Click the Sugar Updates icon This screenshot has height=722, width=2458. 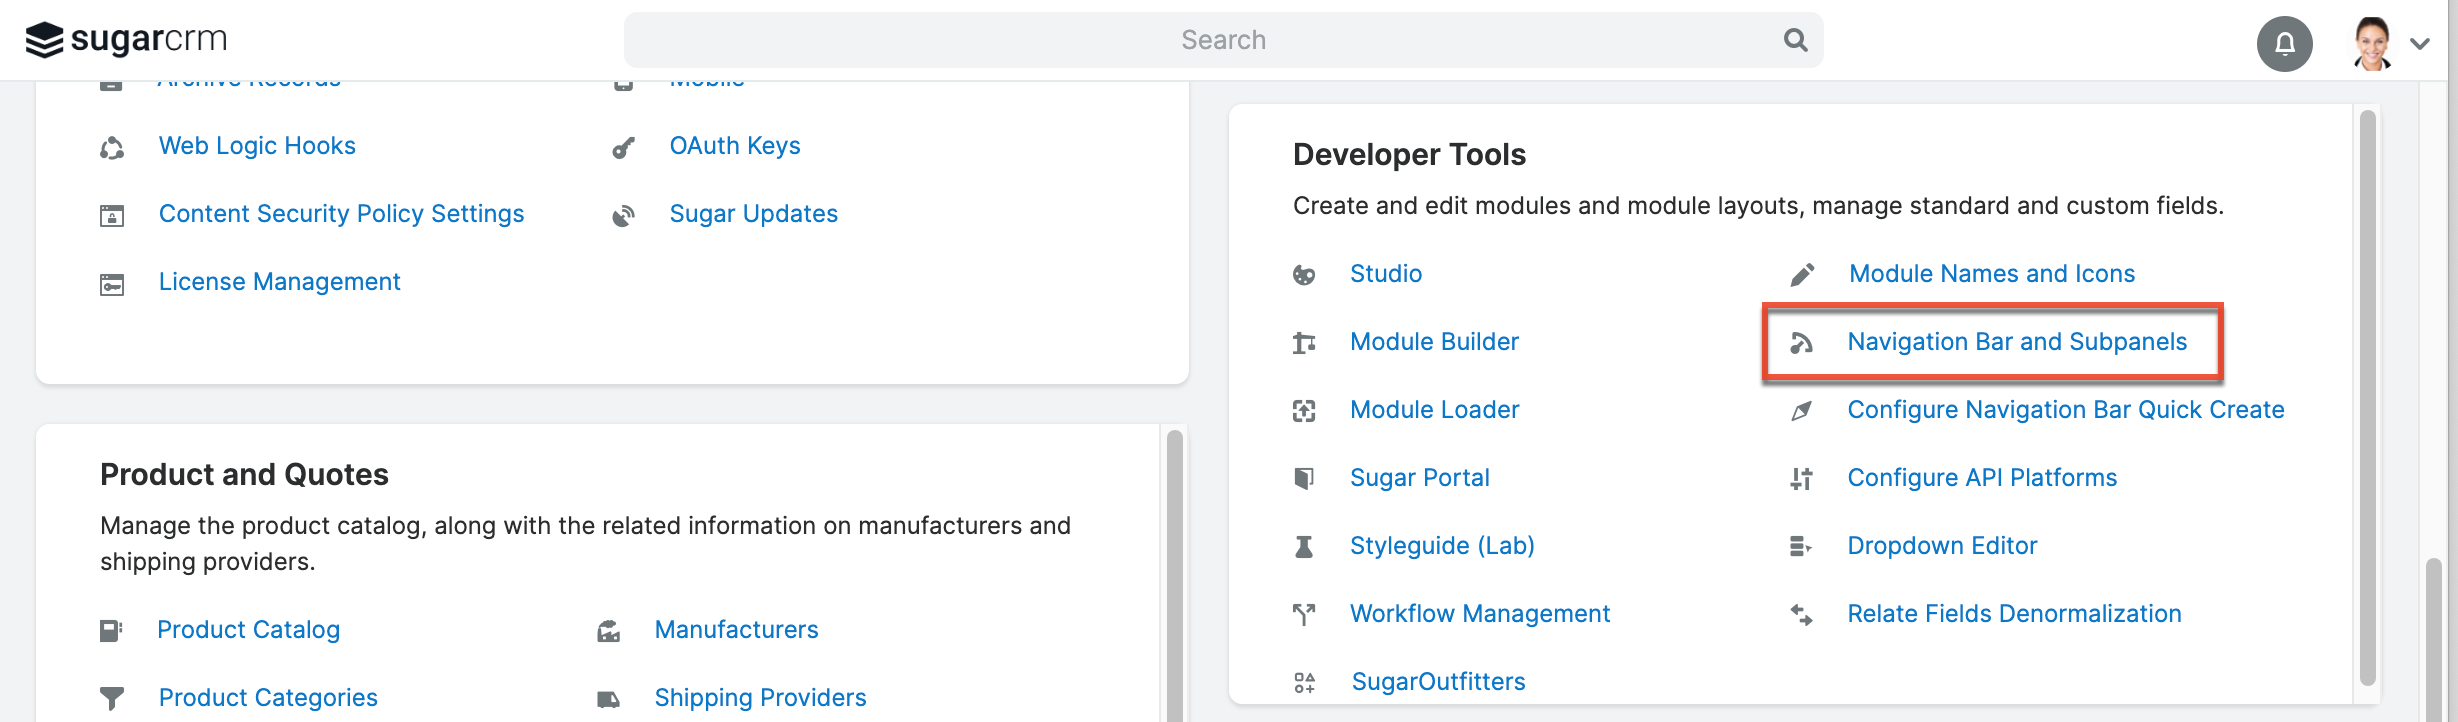(623, 216)
